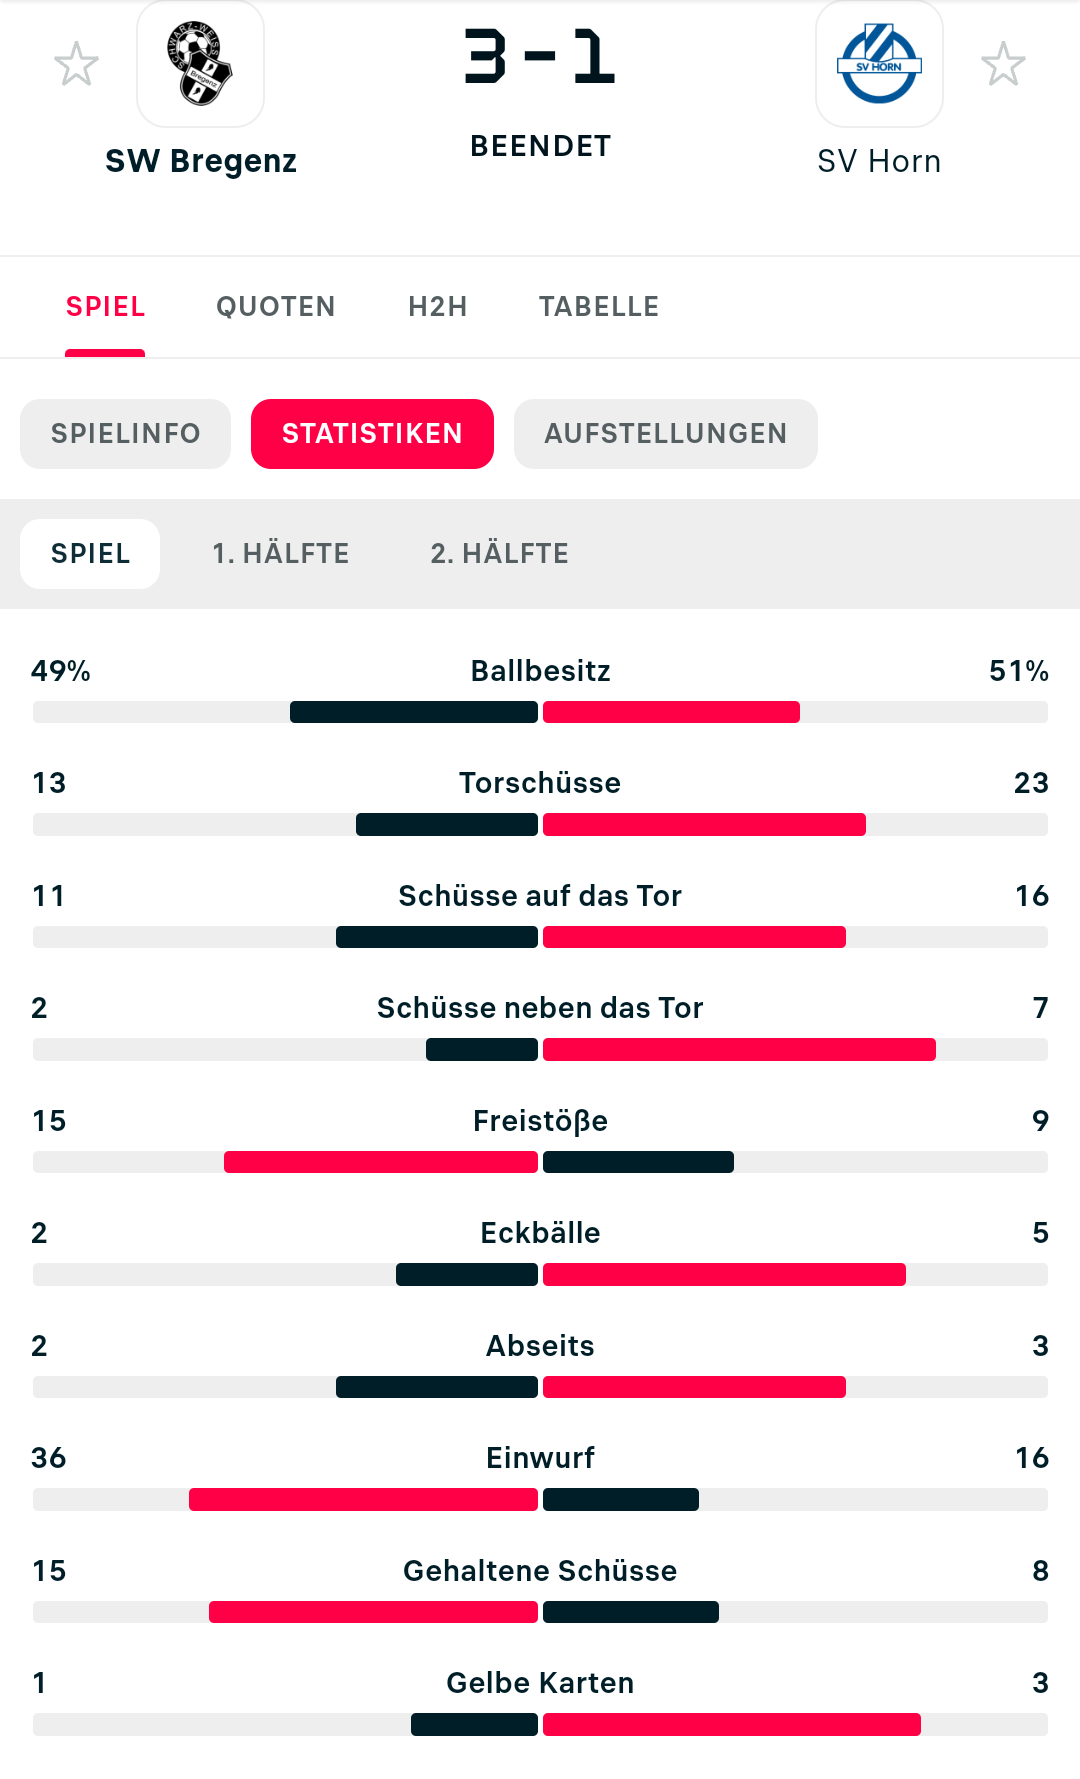The height and width of the screenshot is (1779, 1080).
Task: Switch to the QUOTEN tab
Action: (x=276, y=307)
